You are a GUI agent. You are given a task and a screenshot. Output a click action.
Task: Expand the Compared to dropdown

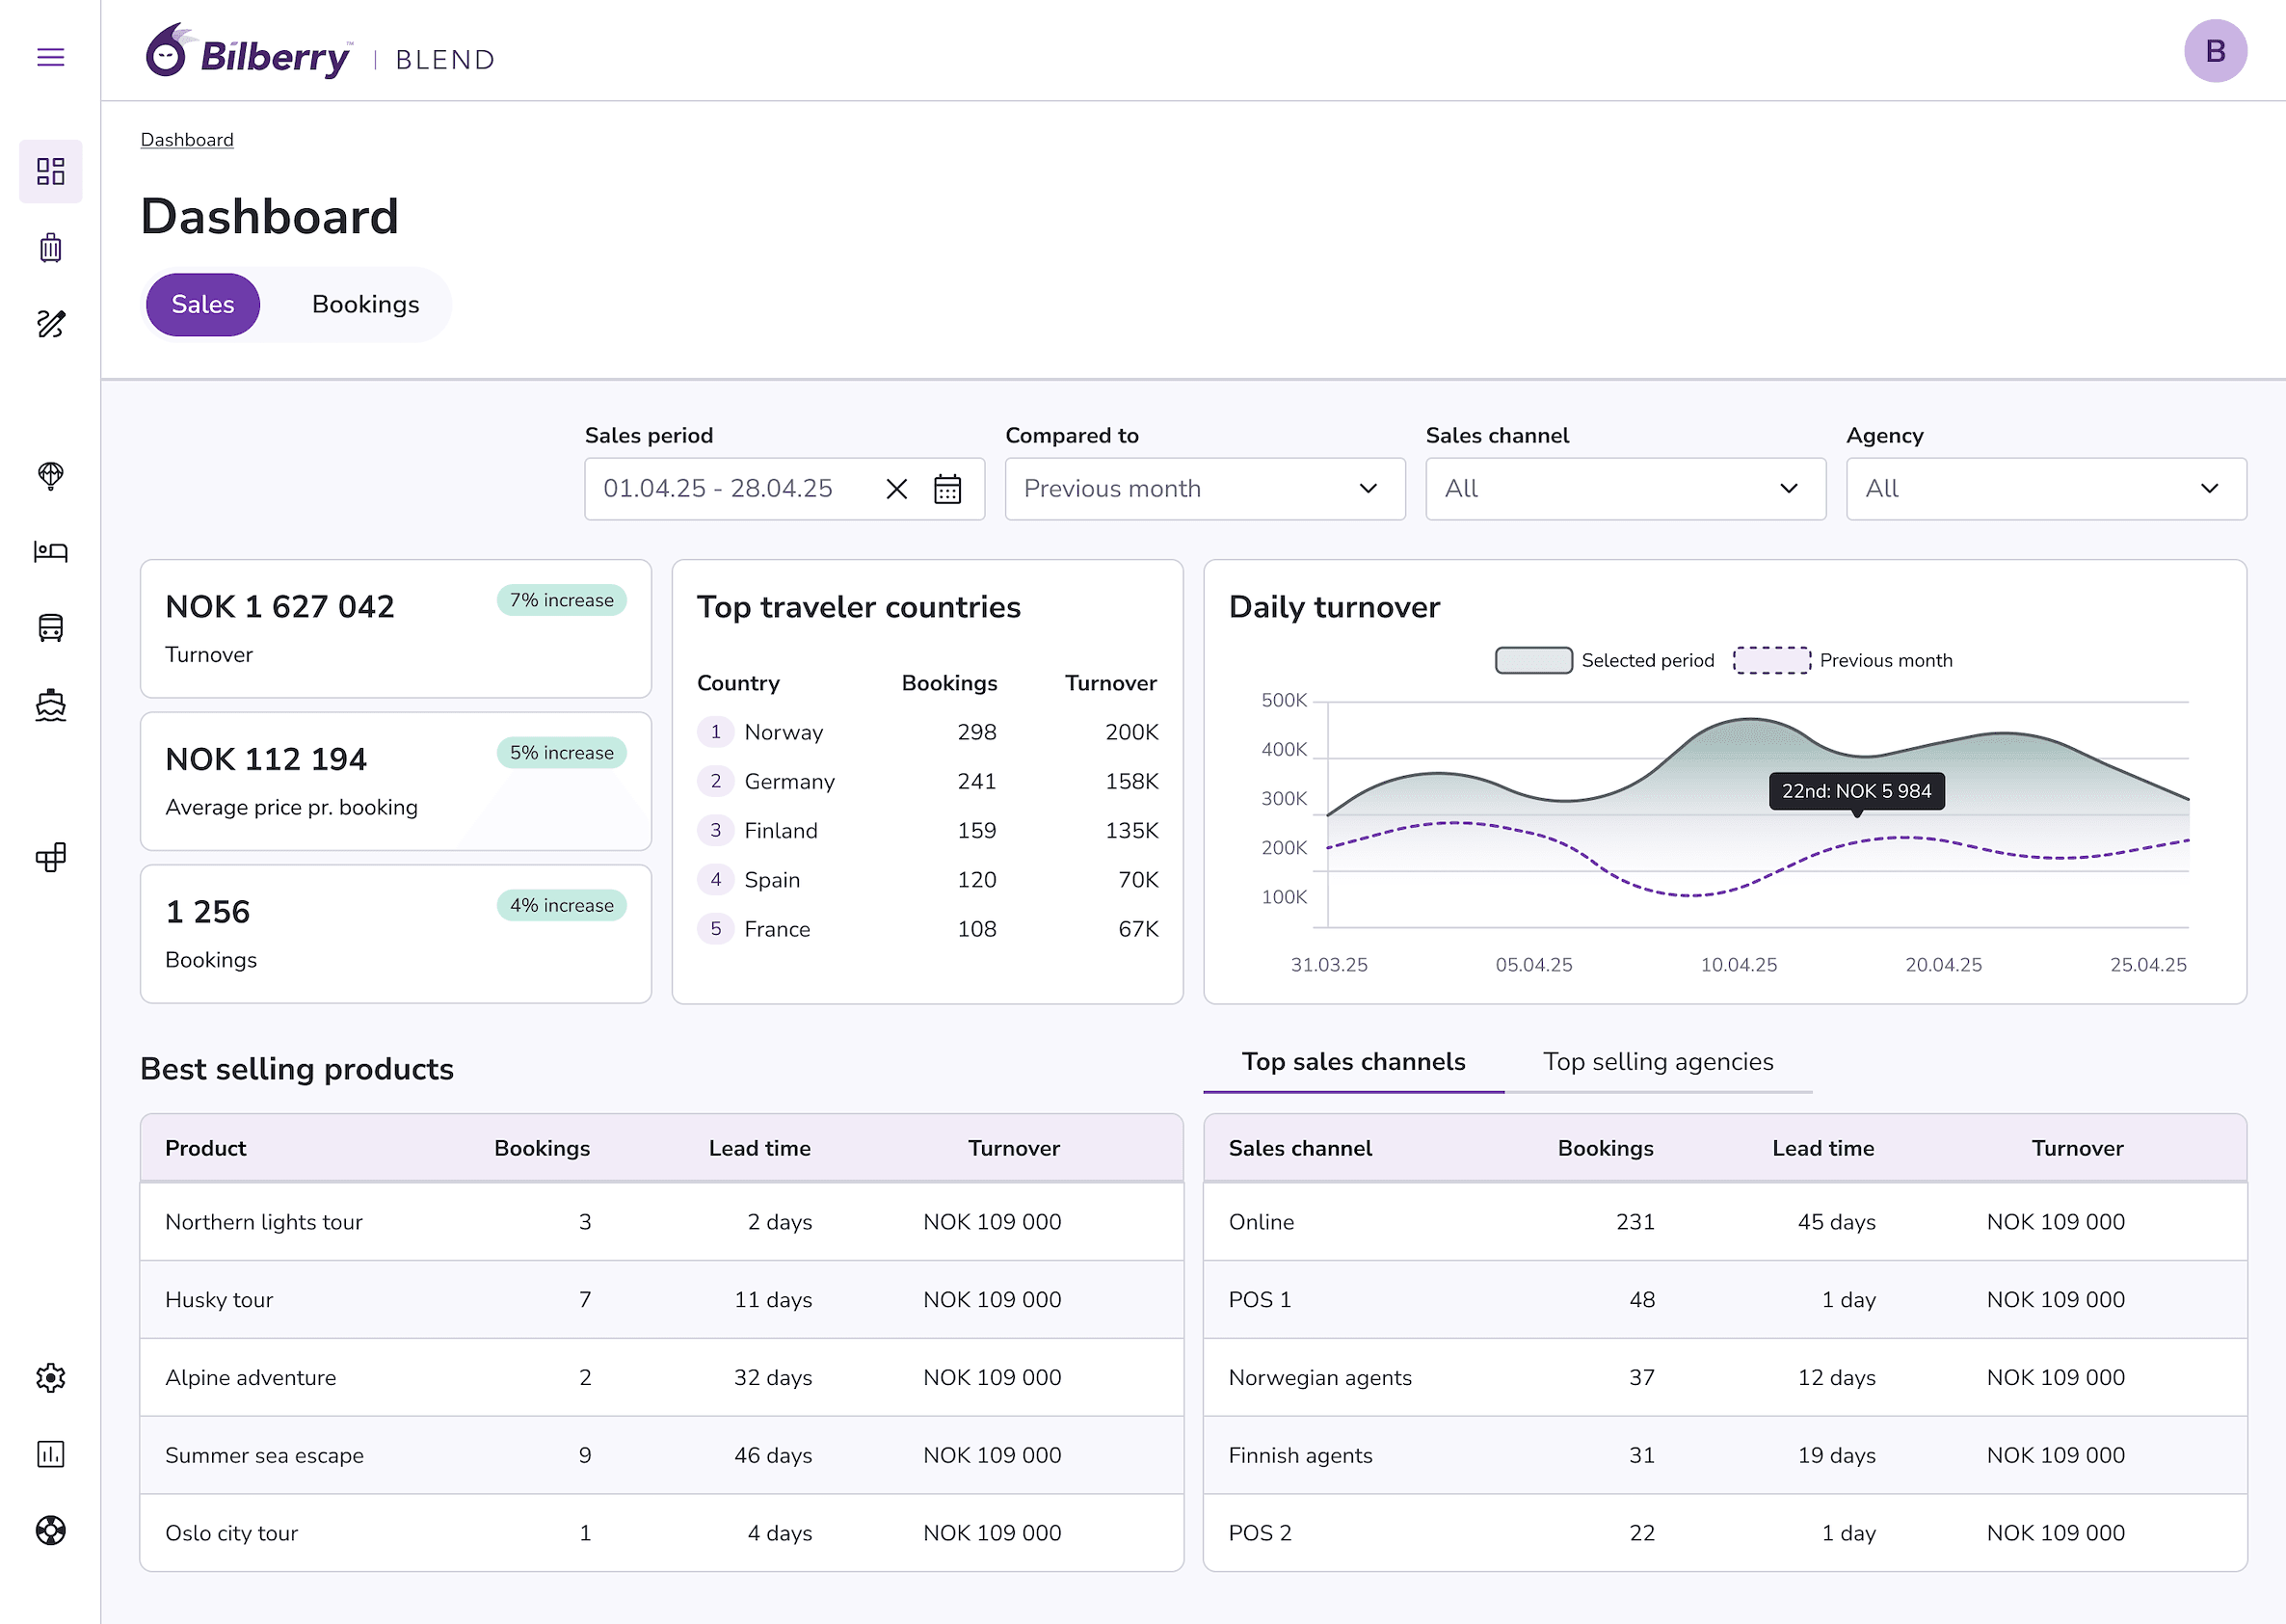pyautogui.click(x=1204, y=489)
